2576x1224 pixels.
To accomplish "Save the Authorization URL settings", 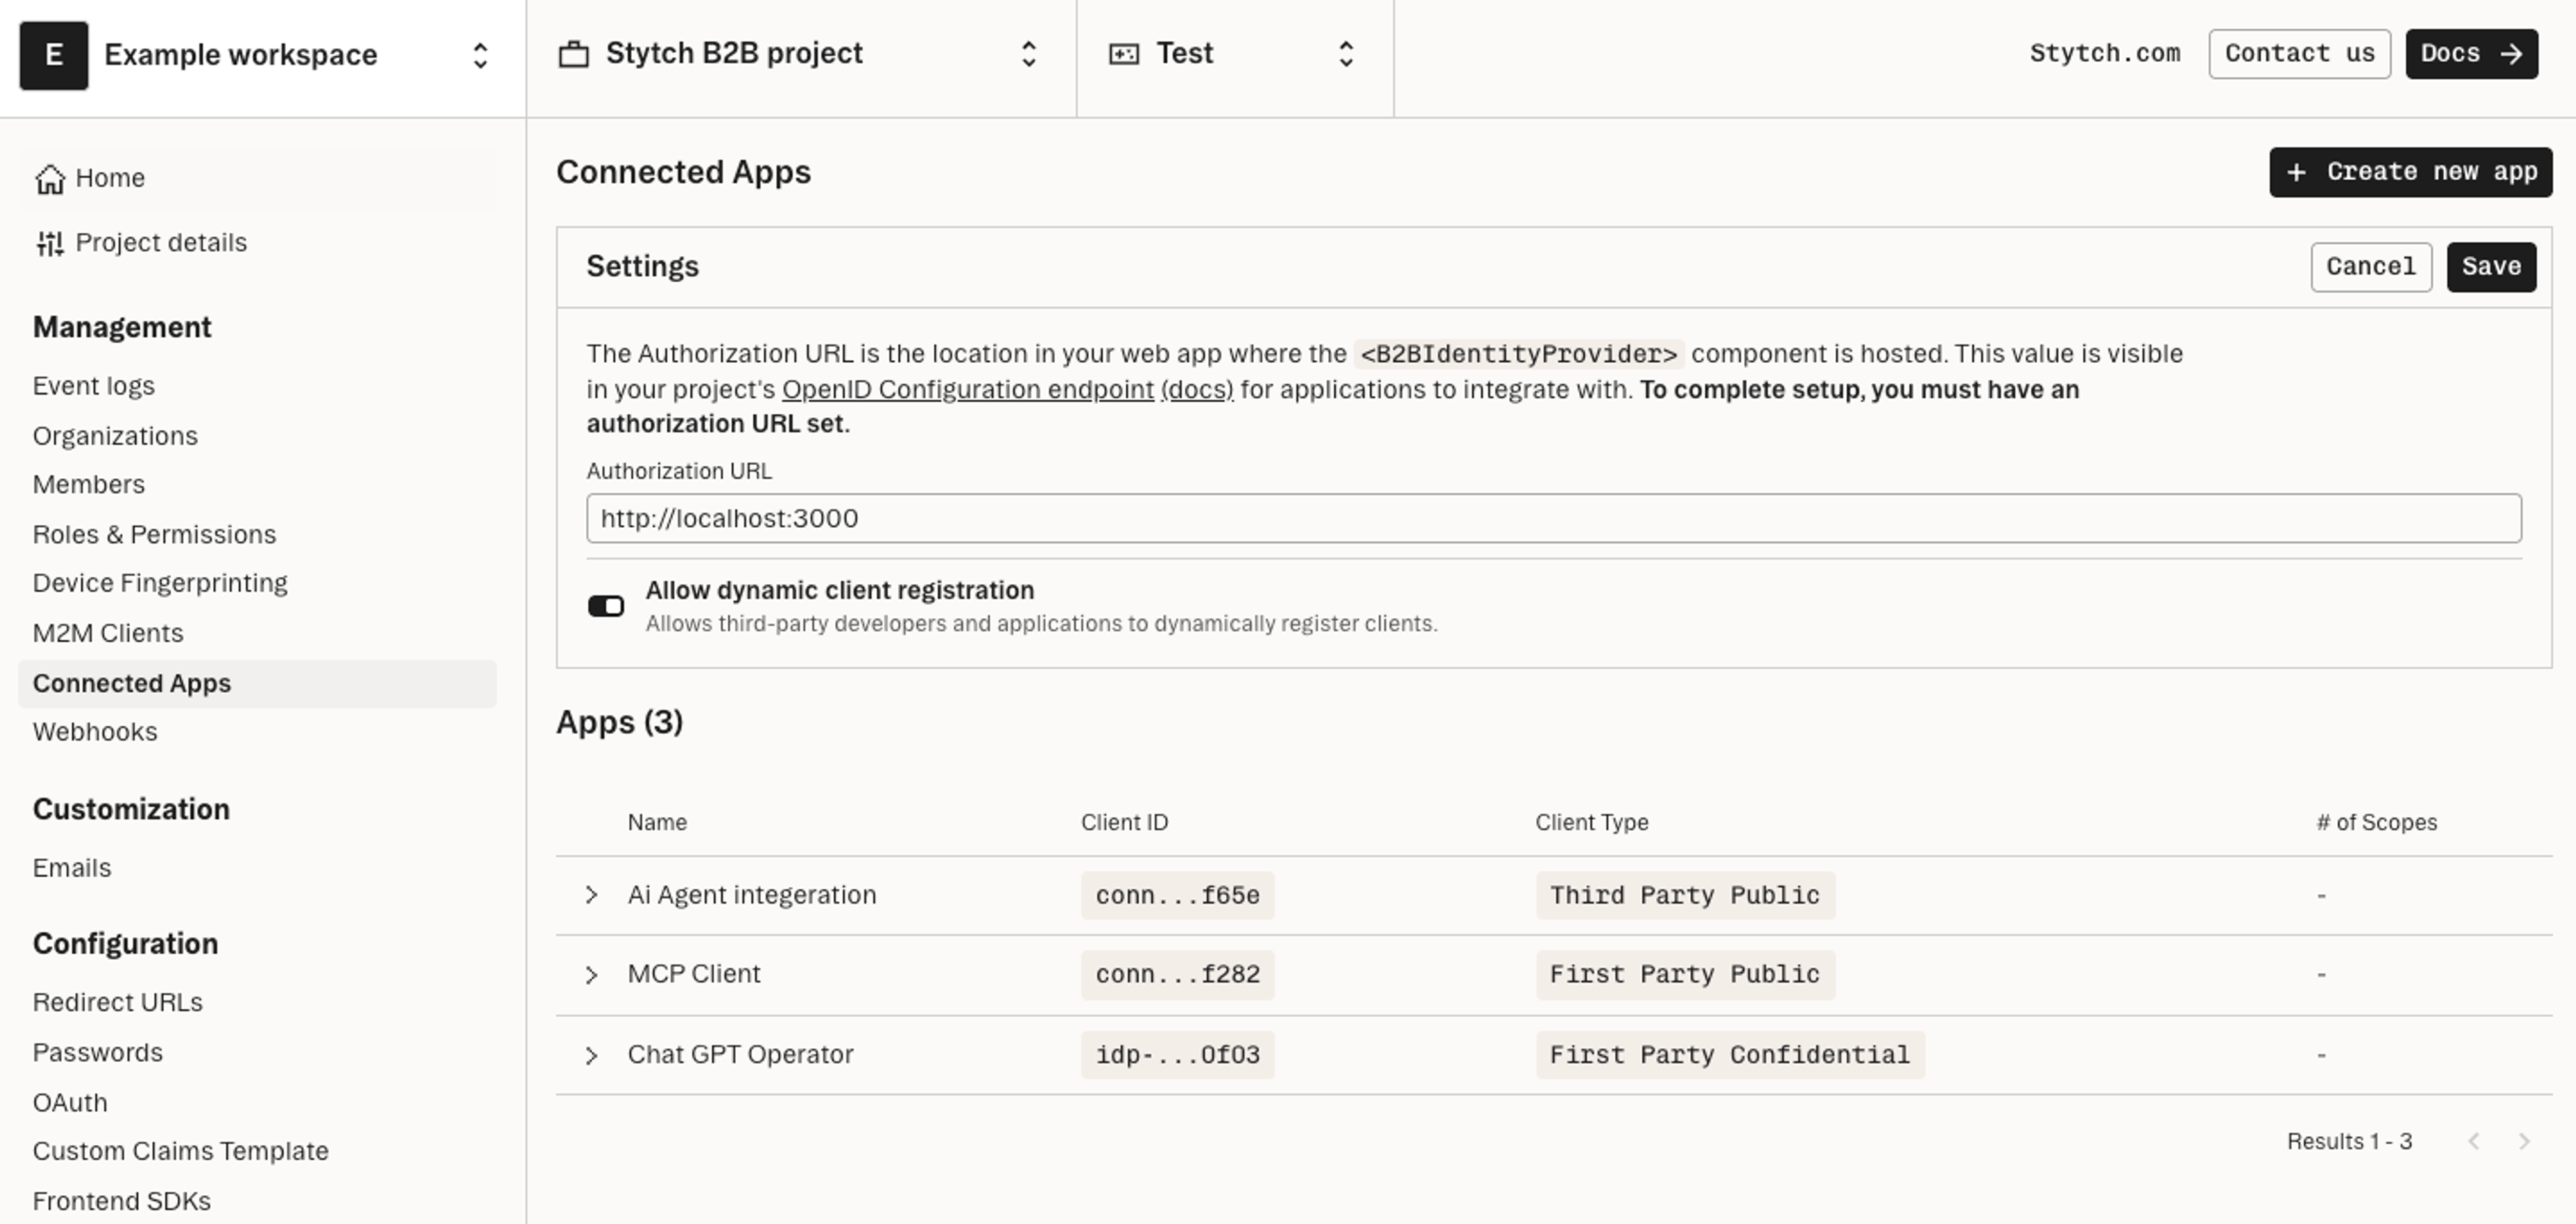I will (2491, 267).
